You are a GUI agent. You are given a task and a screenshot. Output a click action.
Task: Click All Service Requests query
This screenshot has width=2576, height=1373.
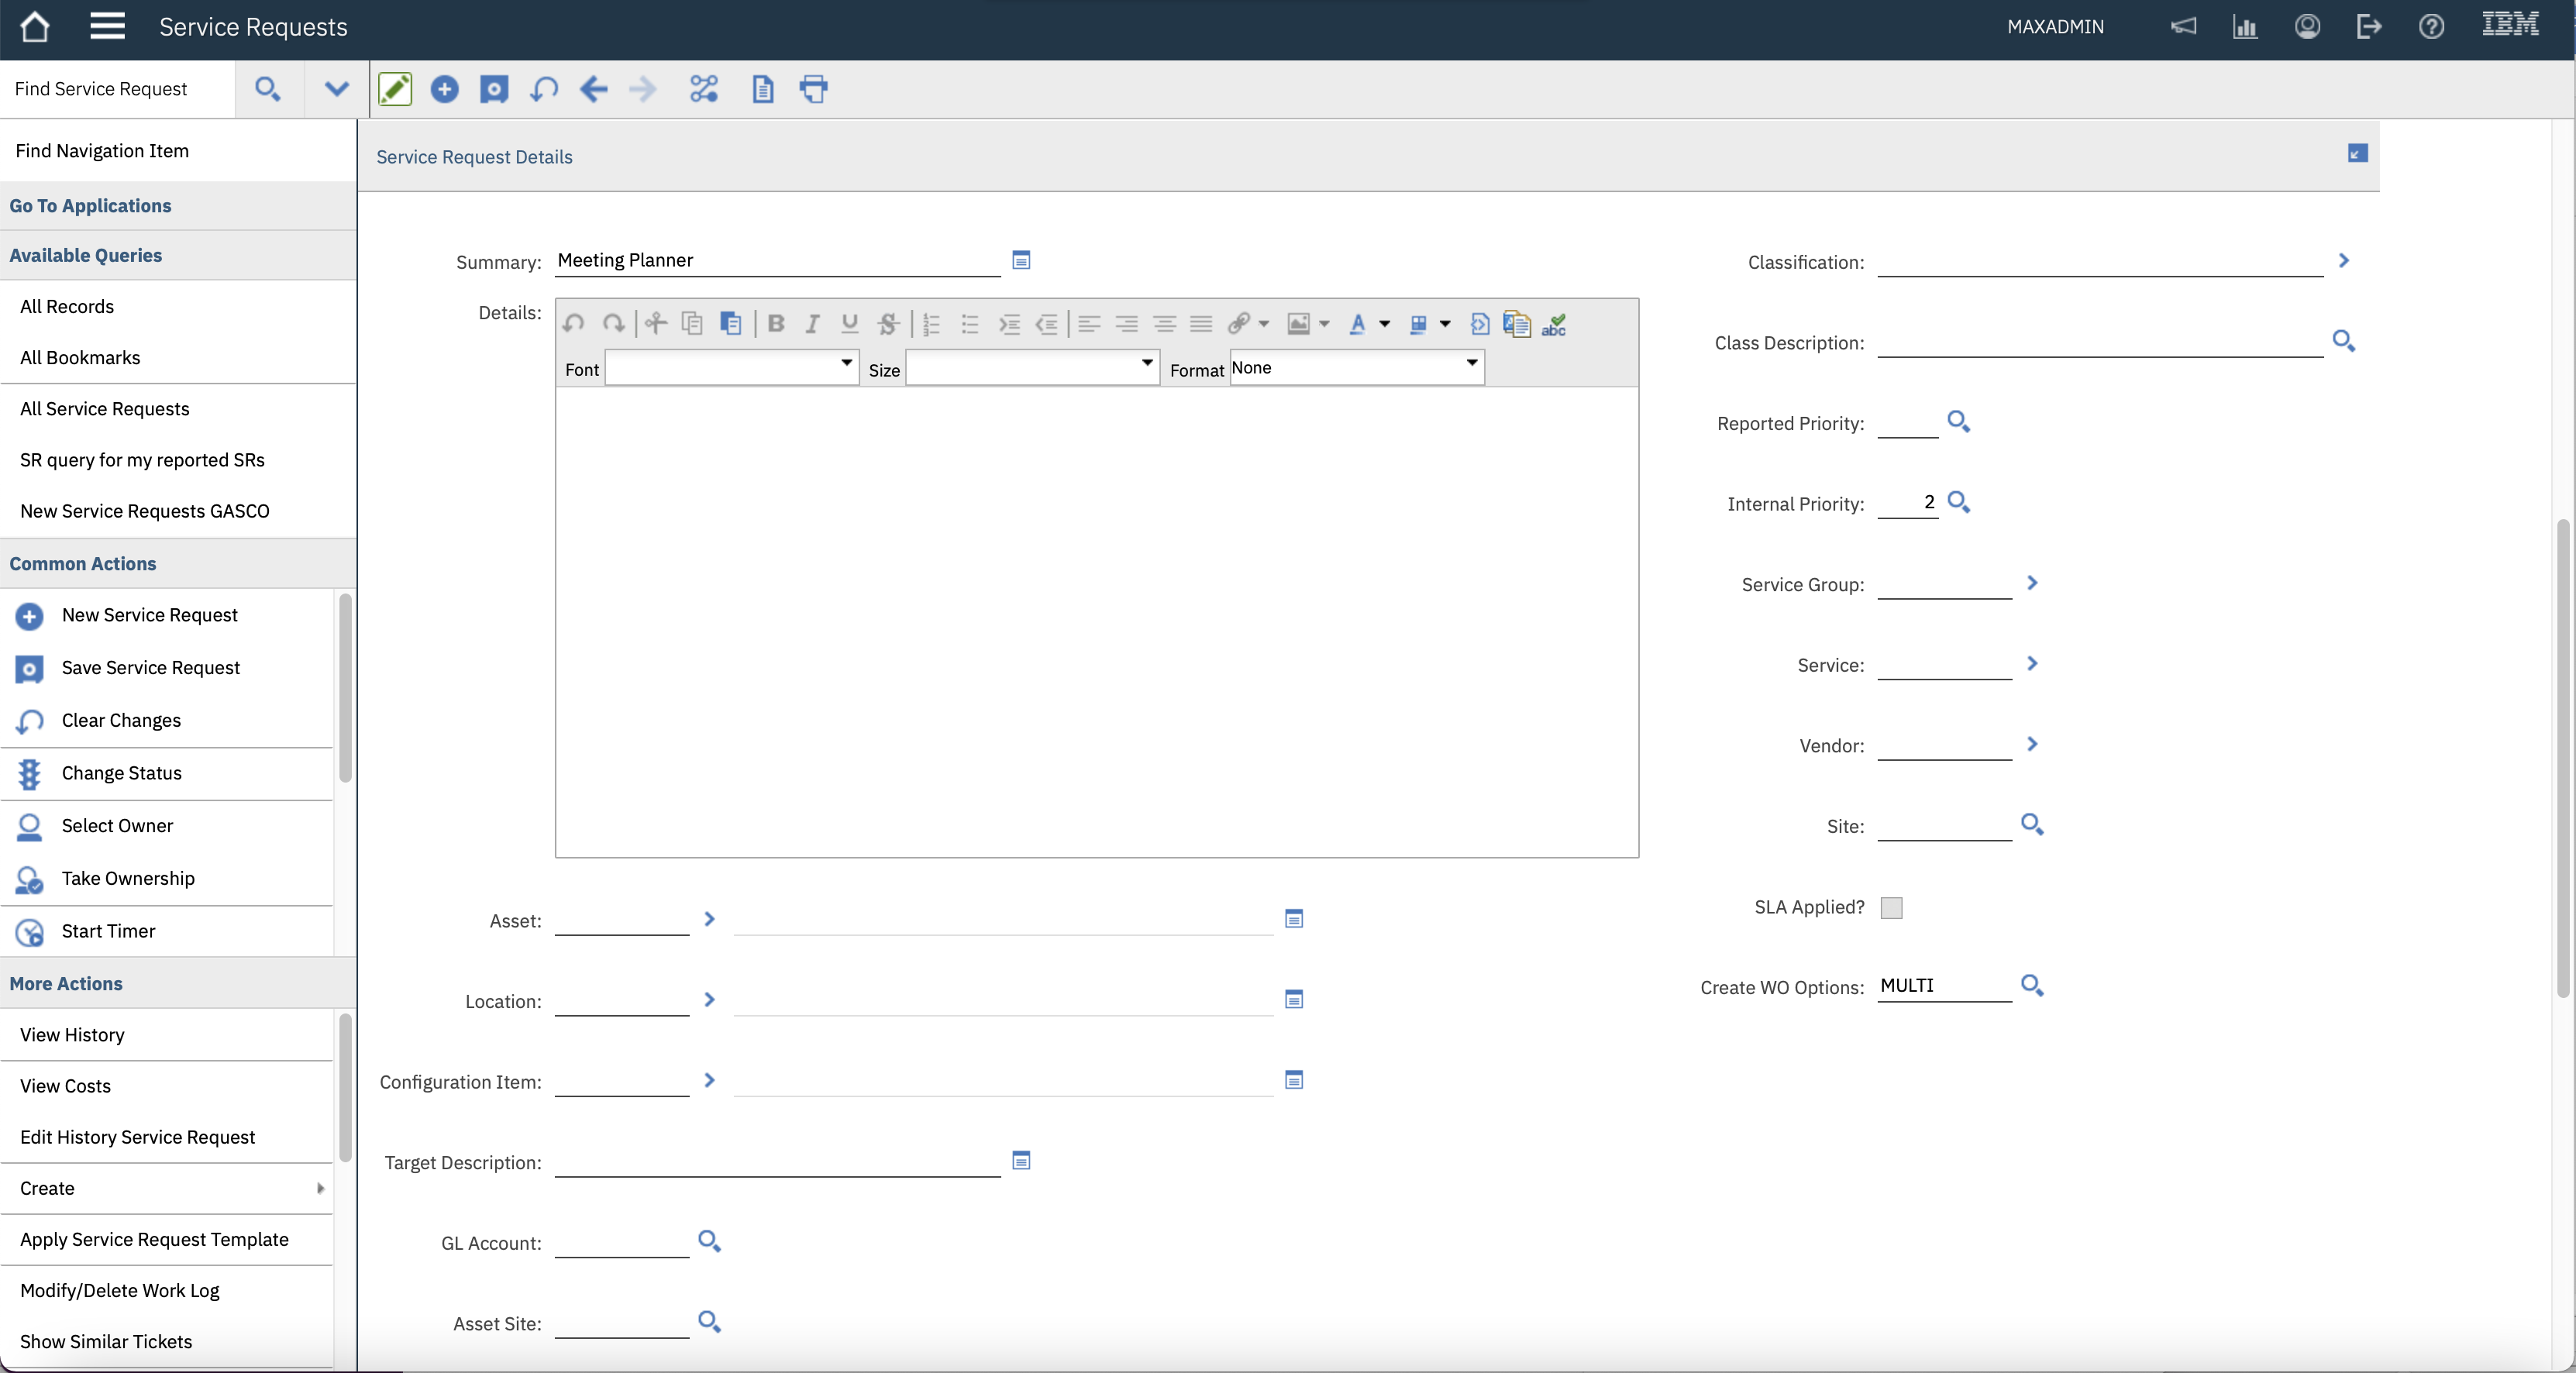pos(104,409)
